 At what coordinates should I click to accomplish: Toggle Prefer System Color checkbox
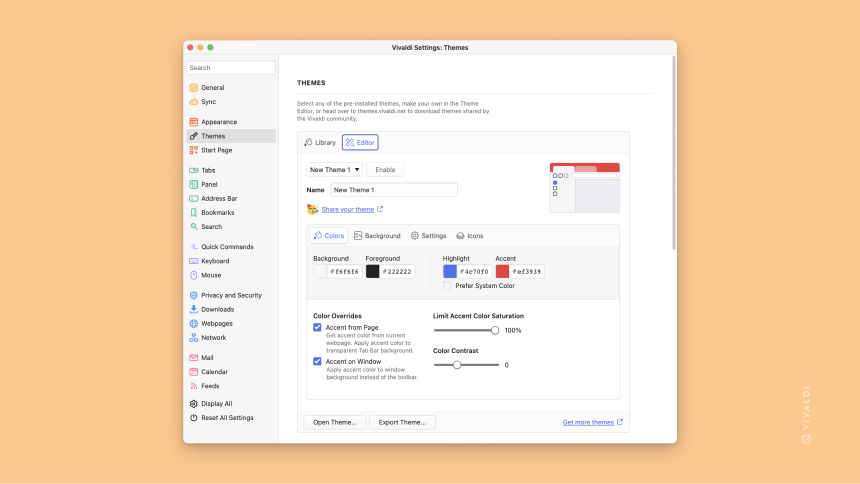447,285
